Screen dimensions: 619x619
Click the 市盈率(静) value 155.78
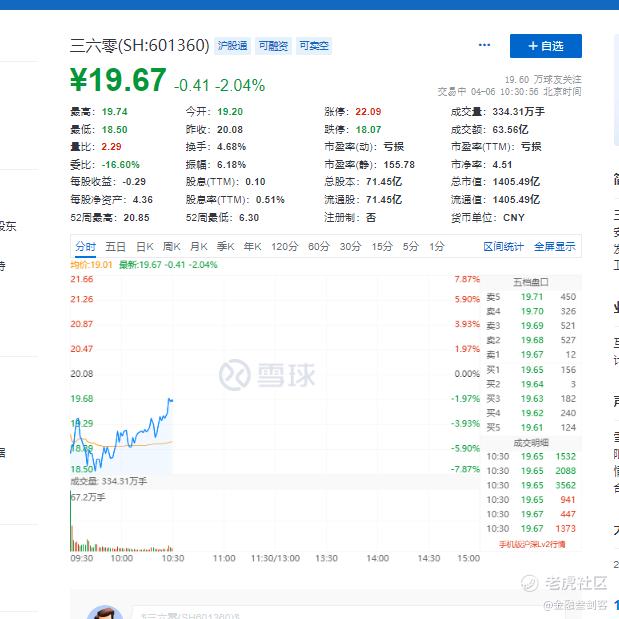point(399,165)
